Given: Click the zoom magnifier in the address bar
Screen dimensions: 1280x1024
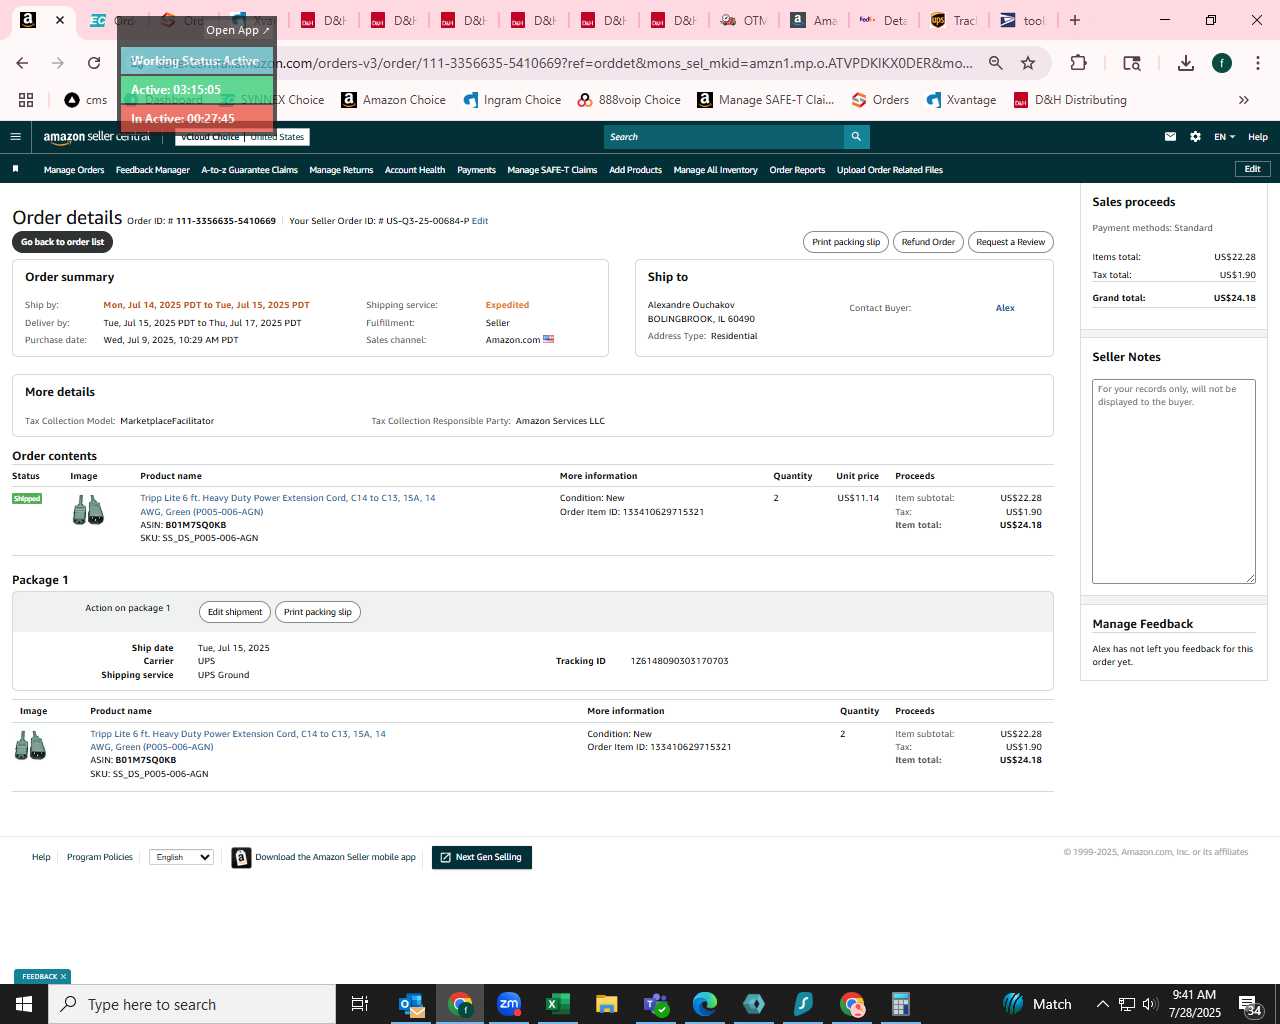Looking at the screenshot, I should click(995, 63).
